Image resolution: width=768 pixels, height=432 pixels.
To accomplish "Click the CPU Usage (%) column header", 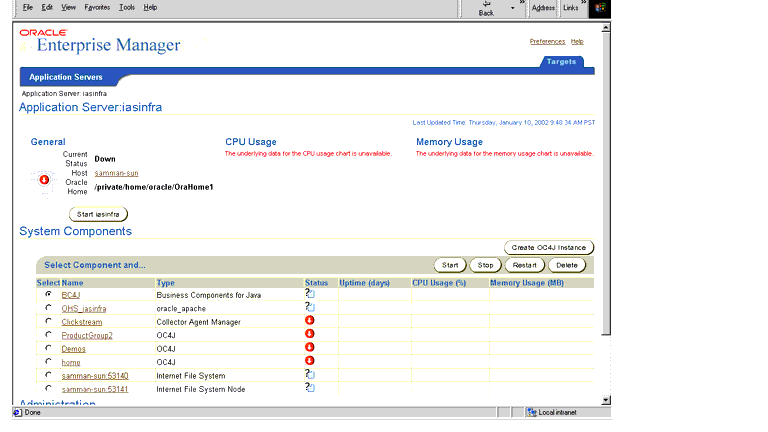I will 439,283.
